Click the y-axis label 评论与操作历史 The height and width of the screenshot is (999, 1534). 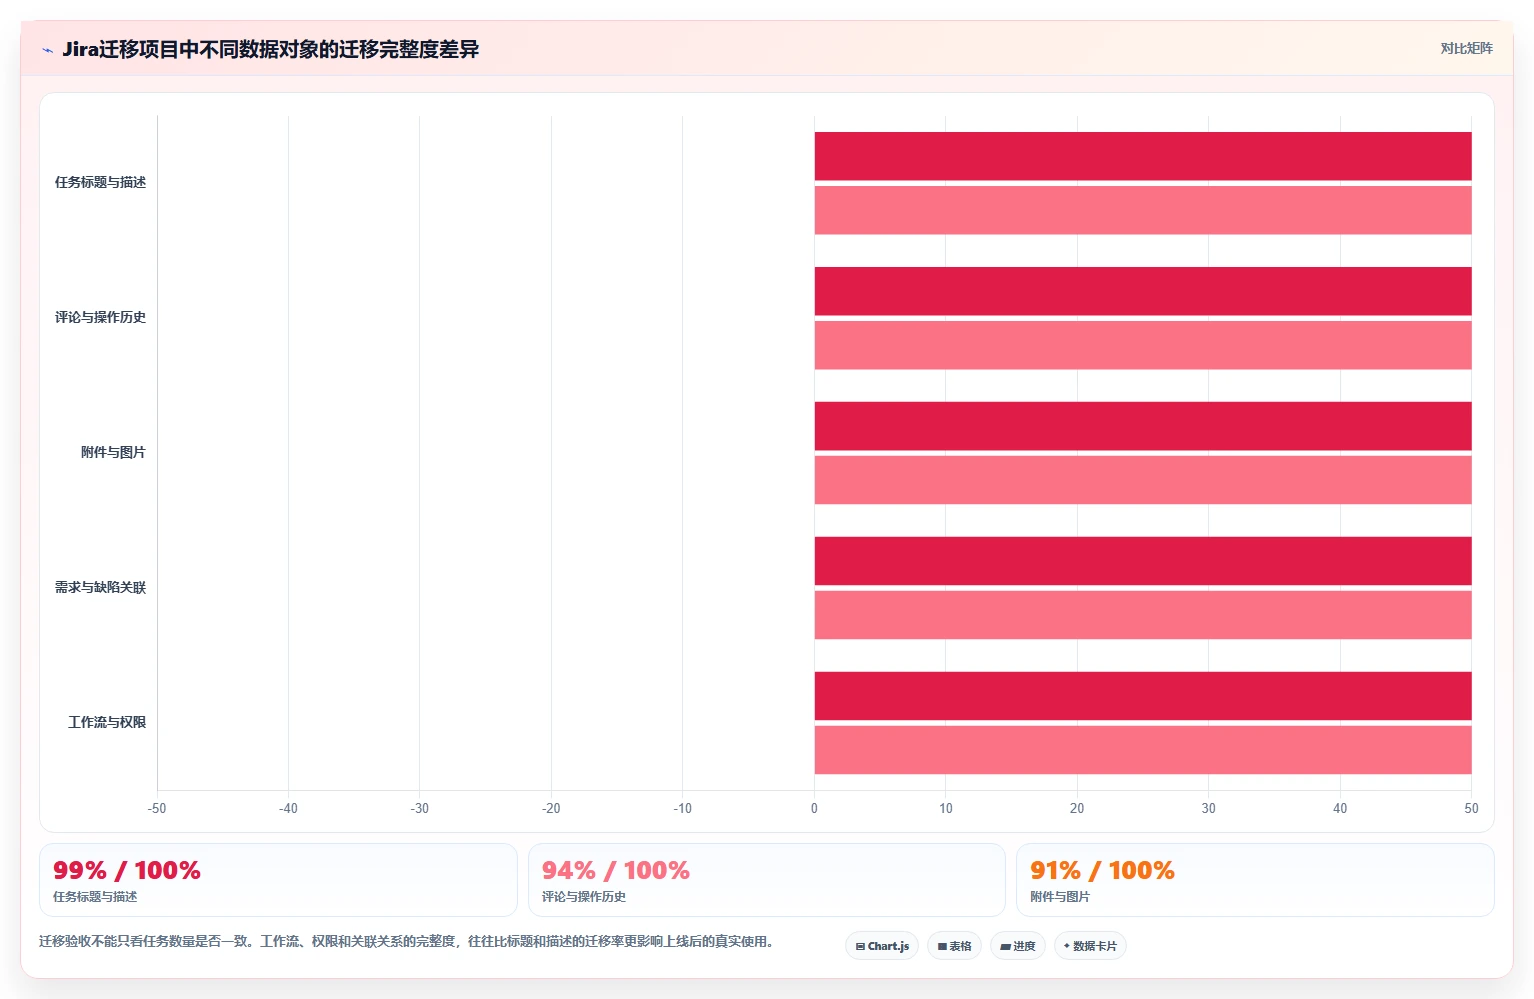click(100, 317)
